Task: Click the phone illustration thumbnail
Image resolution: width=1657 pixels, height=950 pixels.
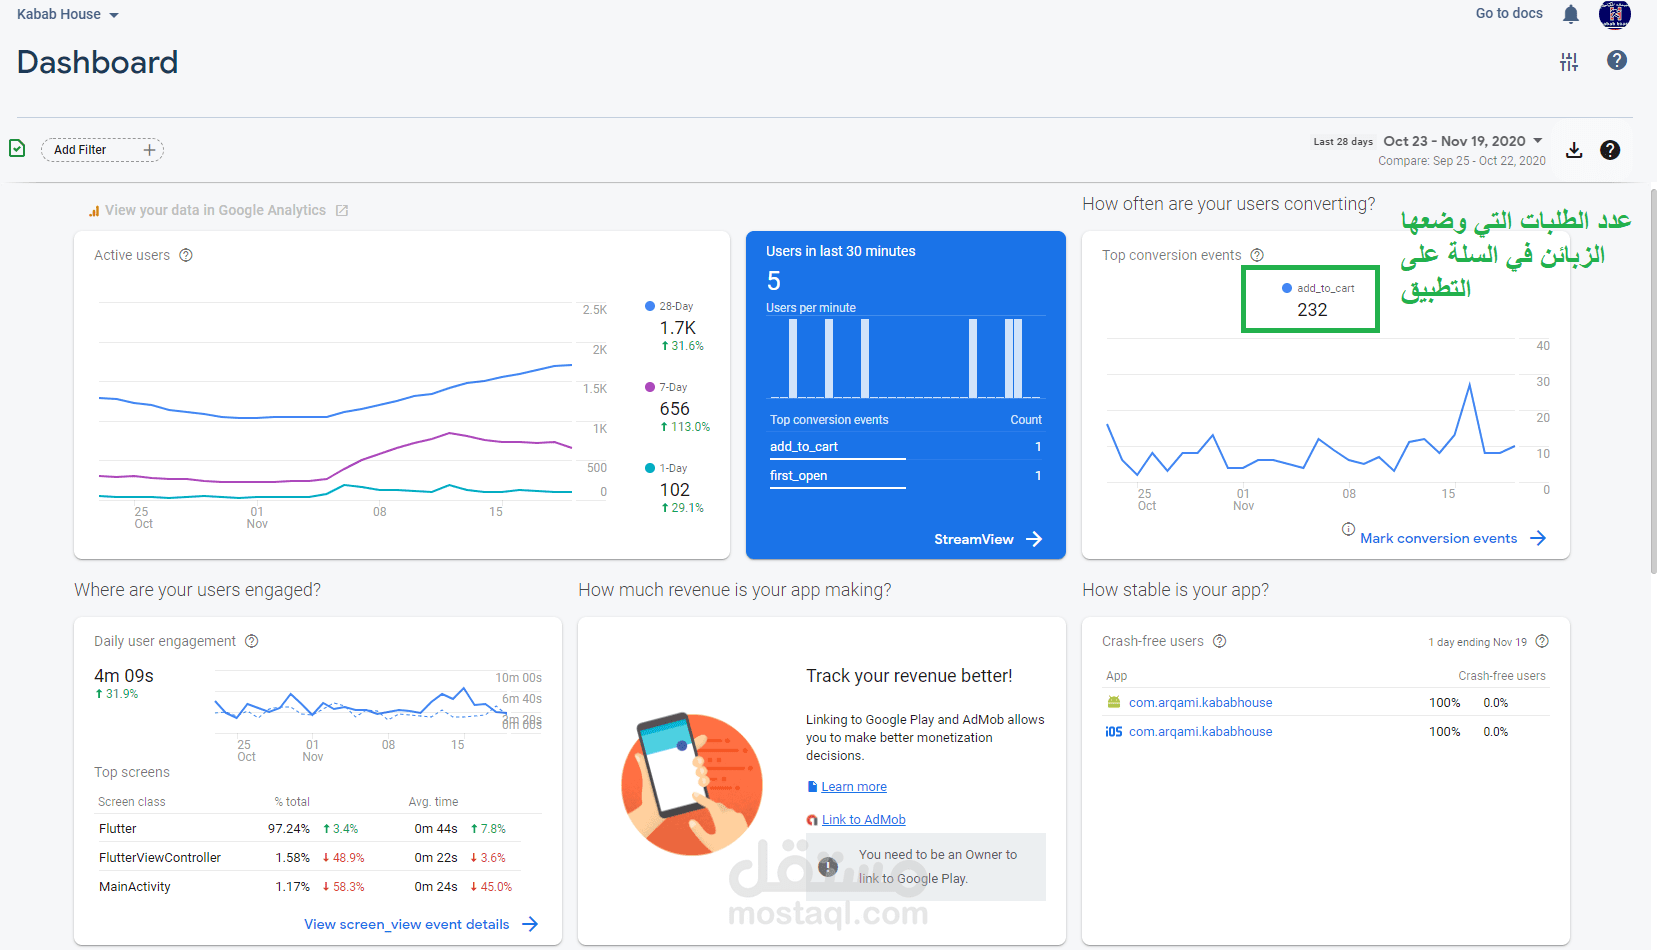Action: (692, 784)
